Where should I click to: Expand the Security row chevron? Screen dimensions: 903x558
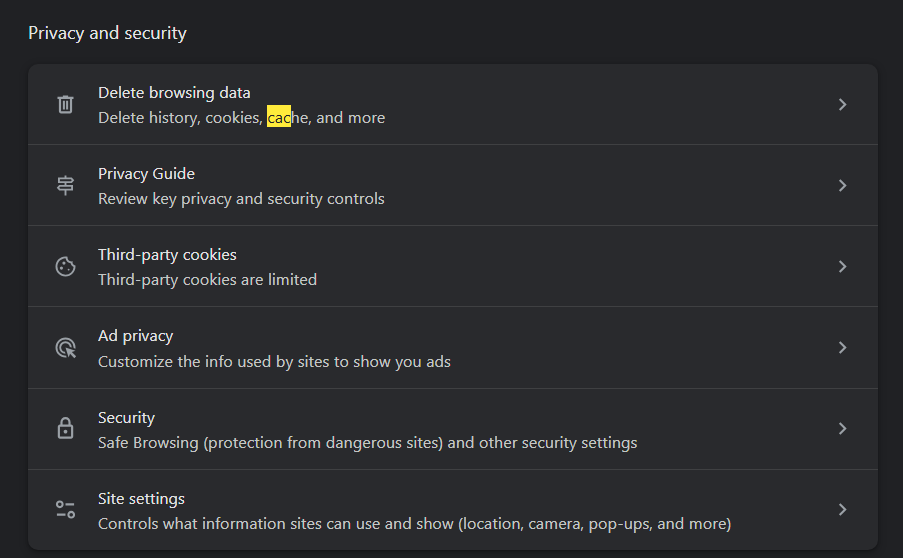[x=842, y=429]
